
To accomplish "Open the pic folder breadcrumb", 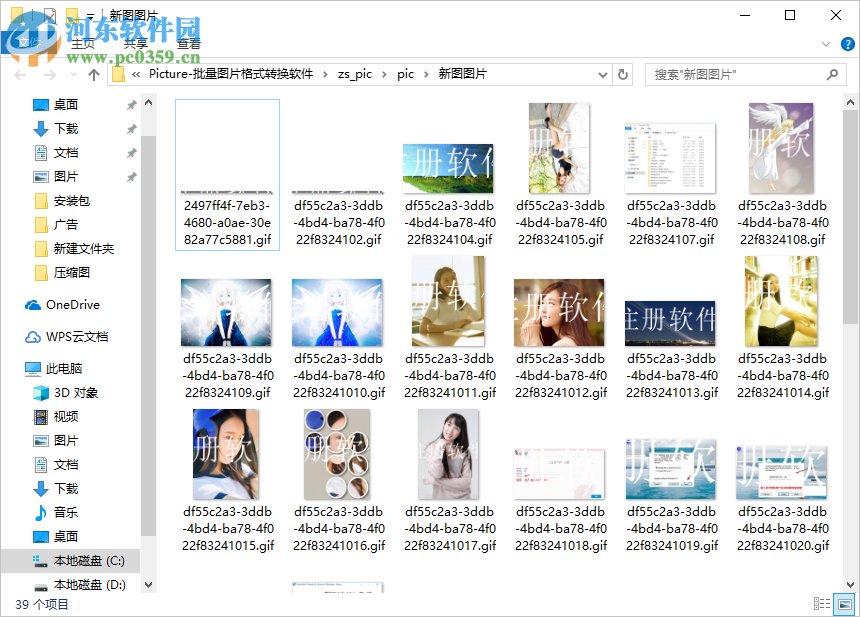I will (x=405, y=74).
